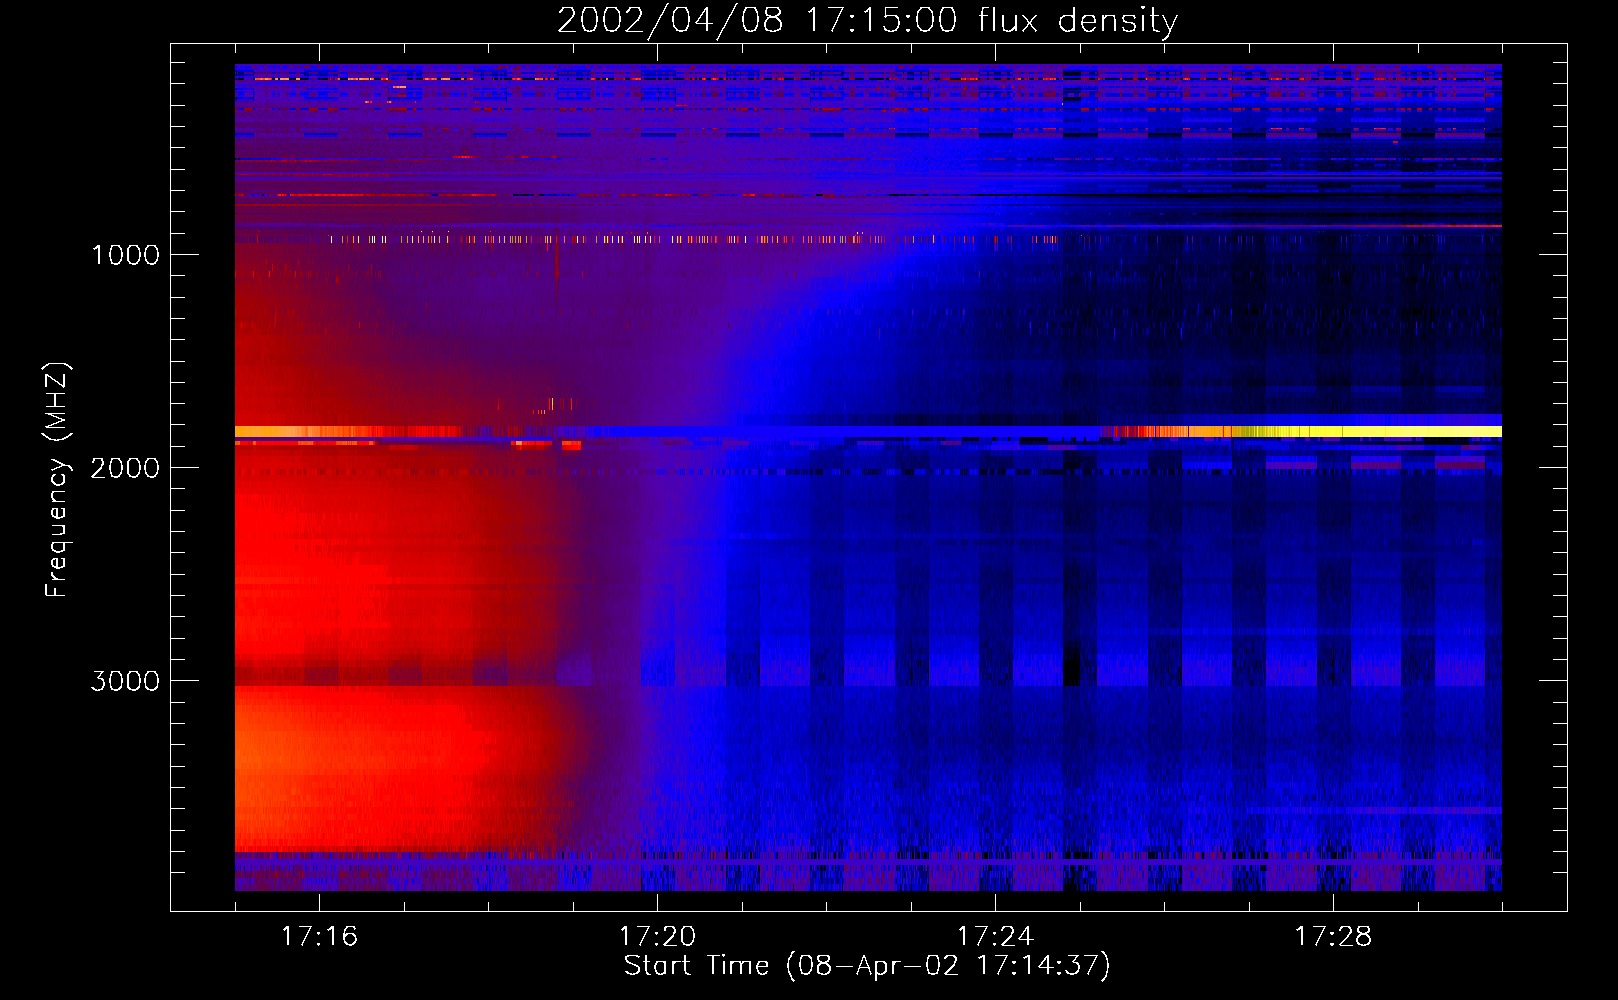Select the 'Start Time (08-Apr-02 17:14:37)' label

coord(867,966)
